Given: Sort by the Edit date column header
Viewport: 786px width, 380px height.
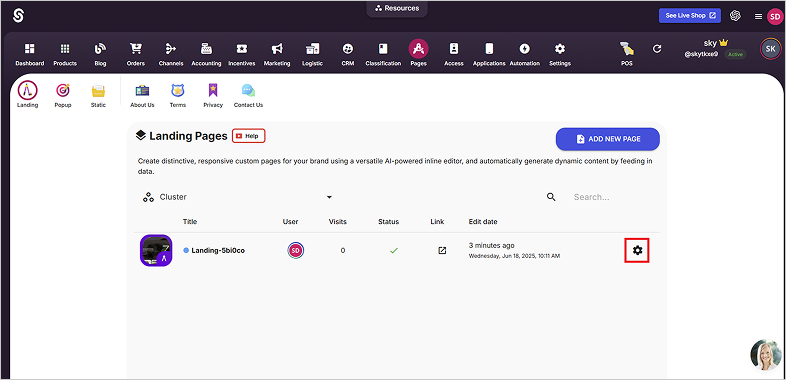Looking at the screenshot, I should click(x=483, y=222).
